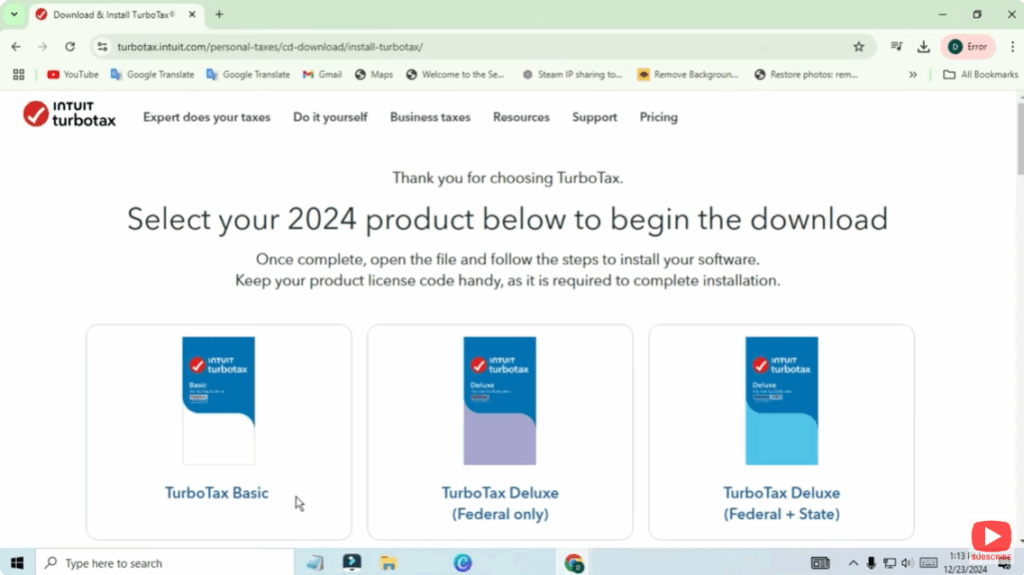Screen dimensions: 1024x575
Task: Open Chrome profile Error button
Action: (x=968, y=46)
